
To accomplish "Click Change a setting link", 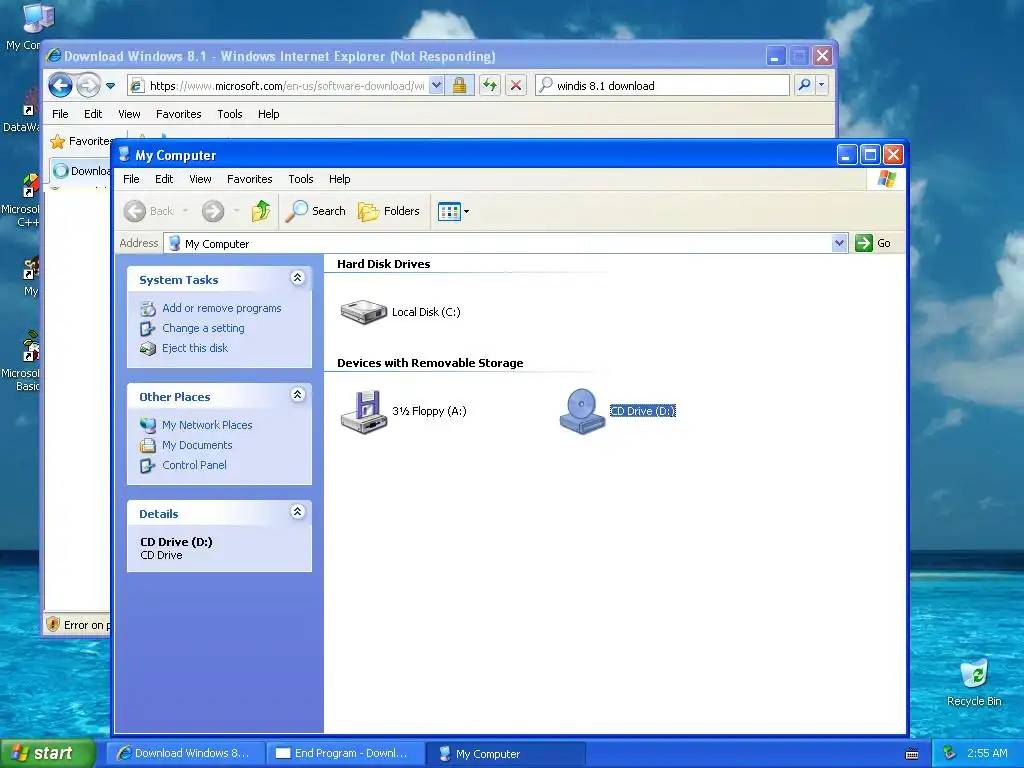I will point(203,328).
